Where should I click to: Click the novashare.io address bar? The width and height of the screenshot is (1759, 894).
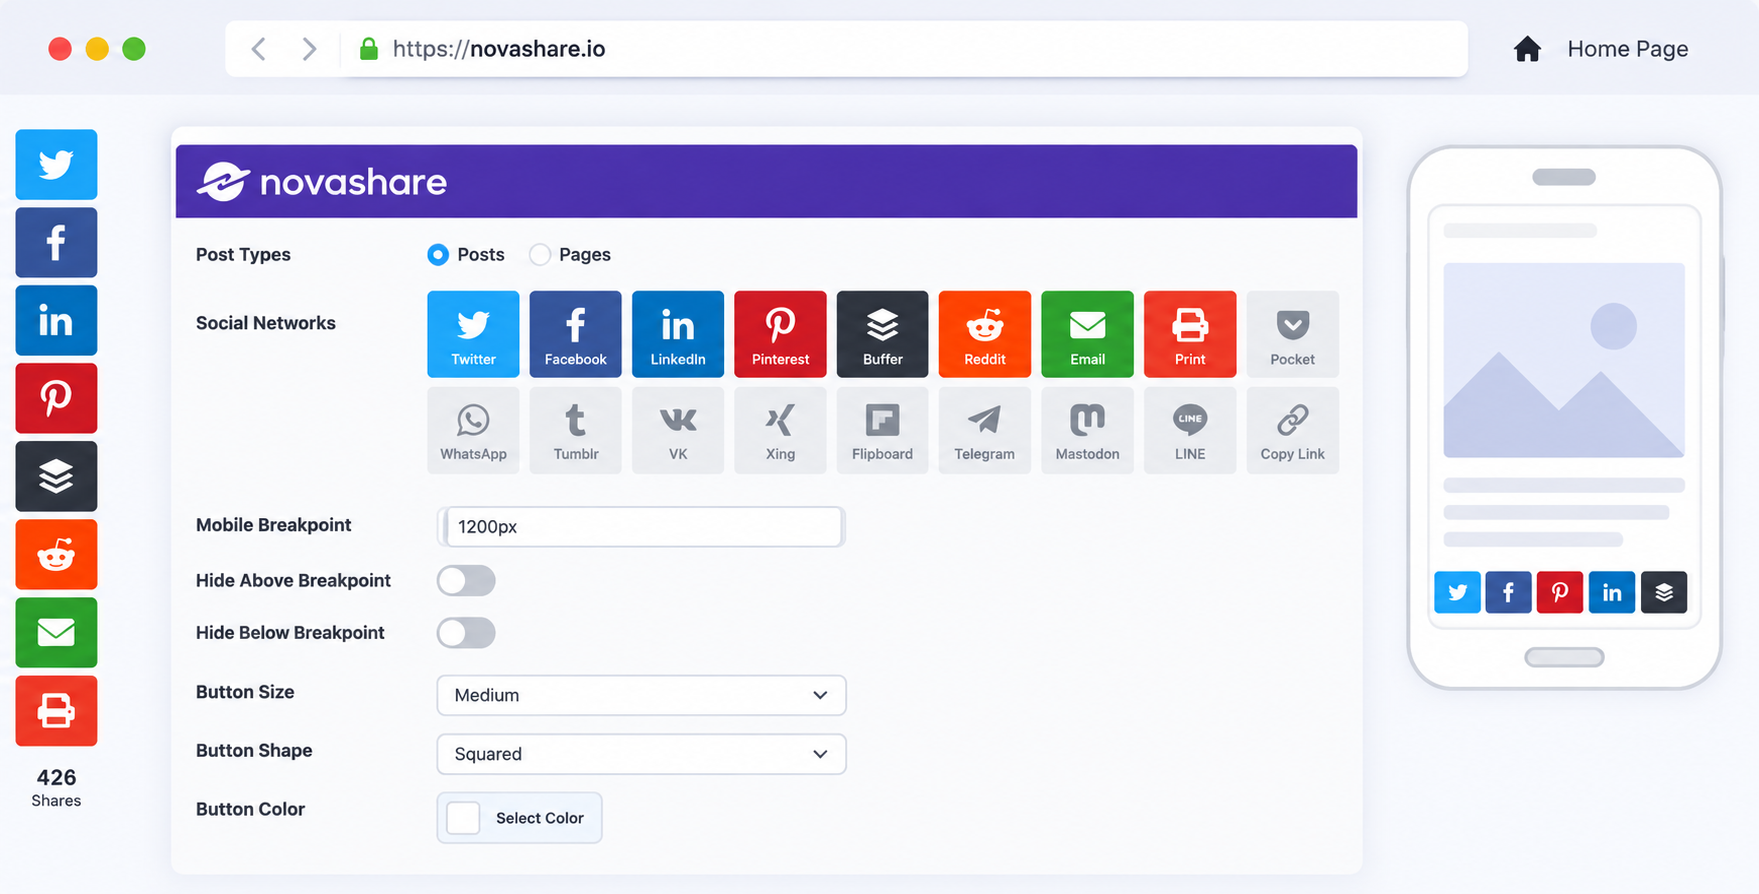point(846,49)
